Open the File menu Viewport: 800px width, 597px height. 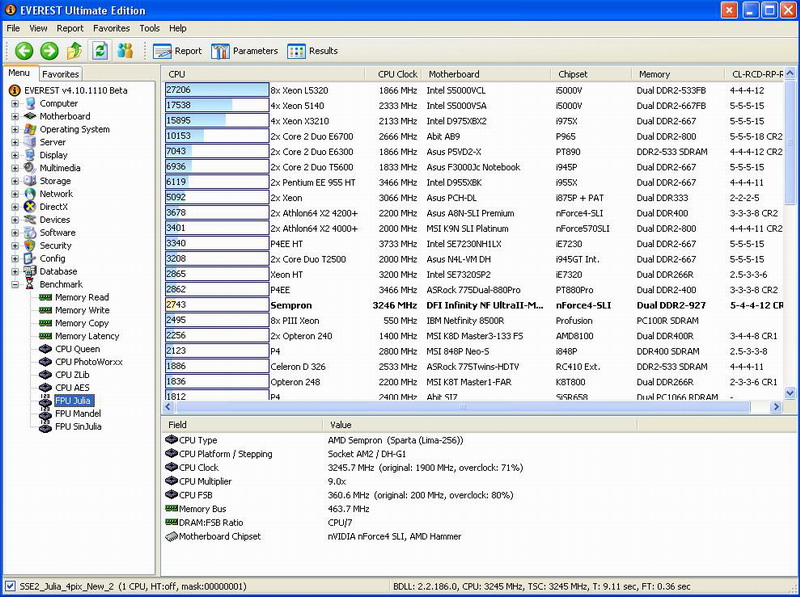(13, 28)
